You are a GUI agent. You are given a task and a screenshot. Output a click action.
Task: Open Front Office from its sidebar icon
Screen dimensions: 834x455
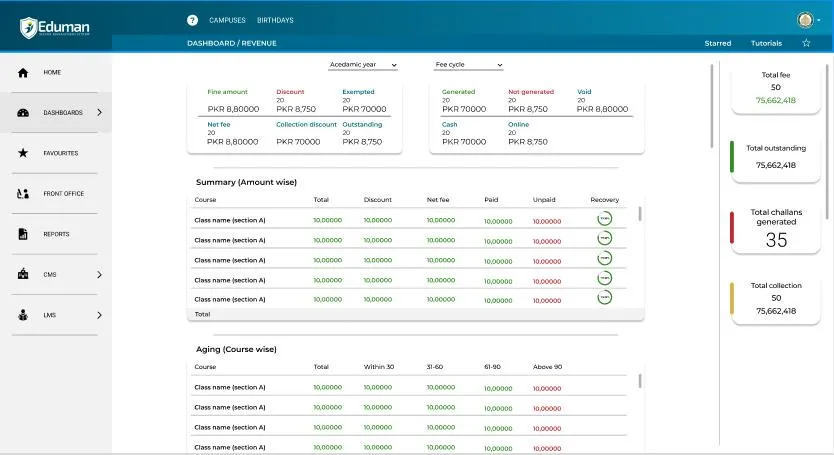pos(22,194)
